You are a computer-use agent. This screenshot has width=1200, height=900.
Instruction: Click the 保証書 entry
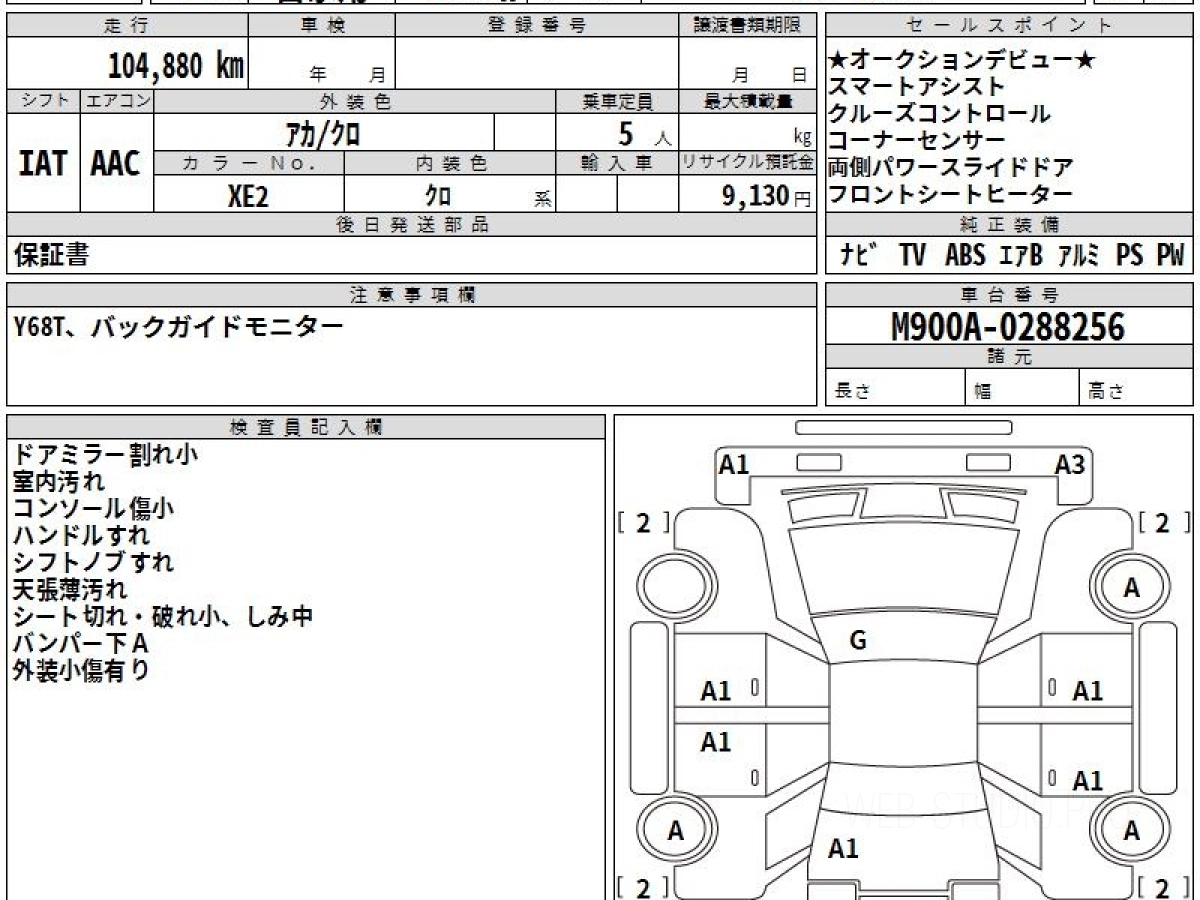coord(51,255)
